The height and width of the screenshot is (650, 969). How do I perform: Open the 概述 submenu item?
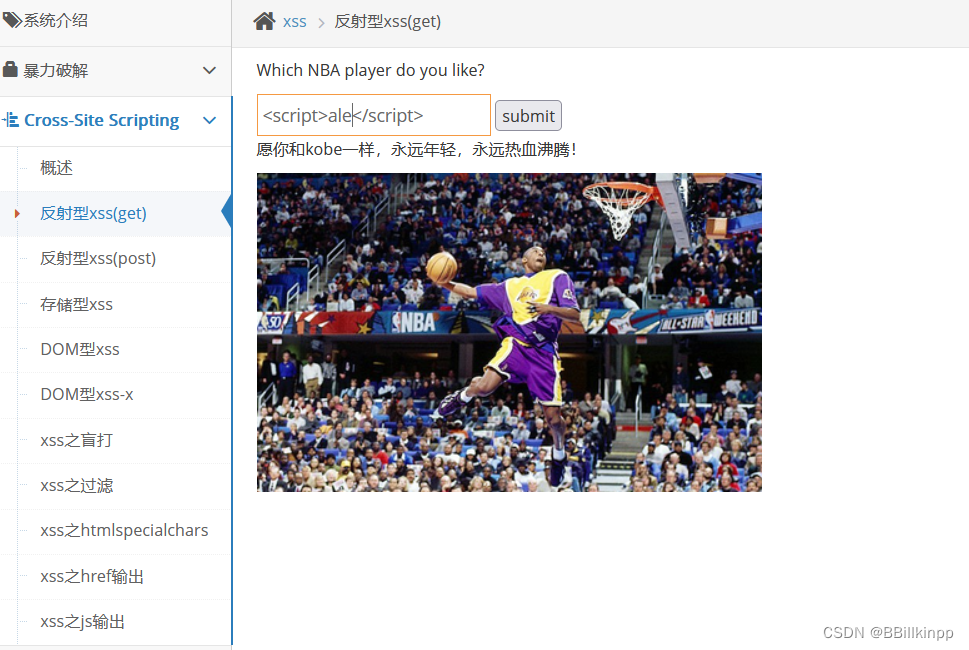pos(56,167)
